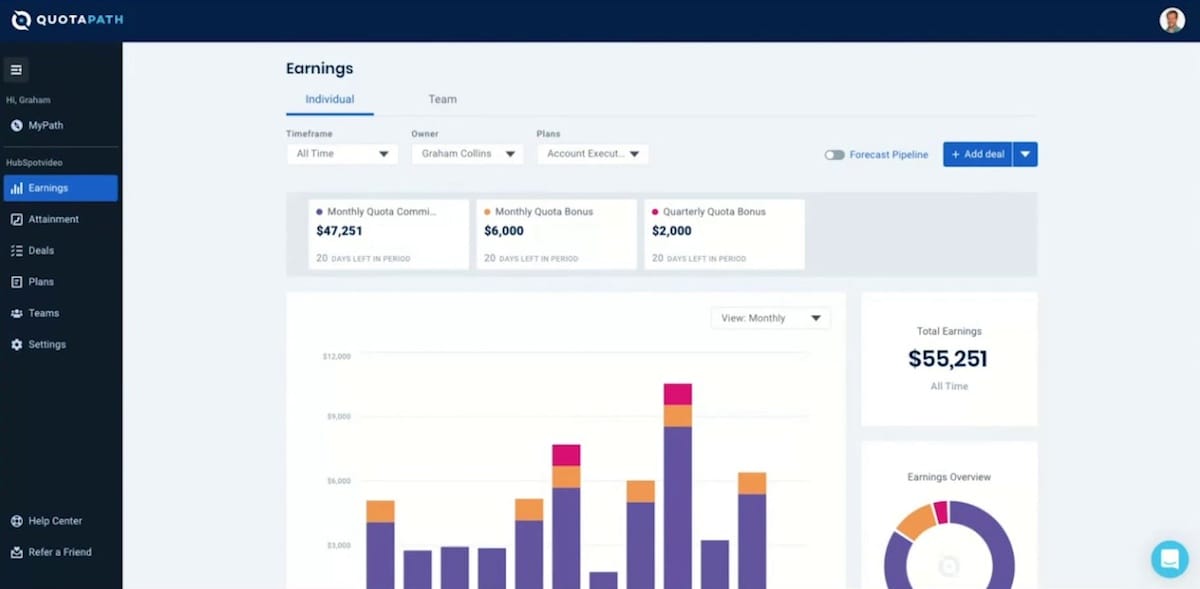
Task: Open the View: Monthly dropdown
Action: [770, 318]
